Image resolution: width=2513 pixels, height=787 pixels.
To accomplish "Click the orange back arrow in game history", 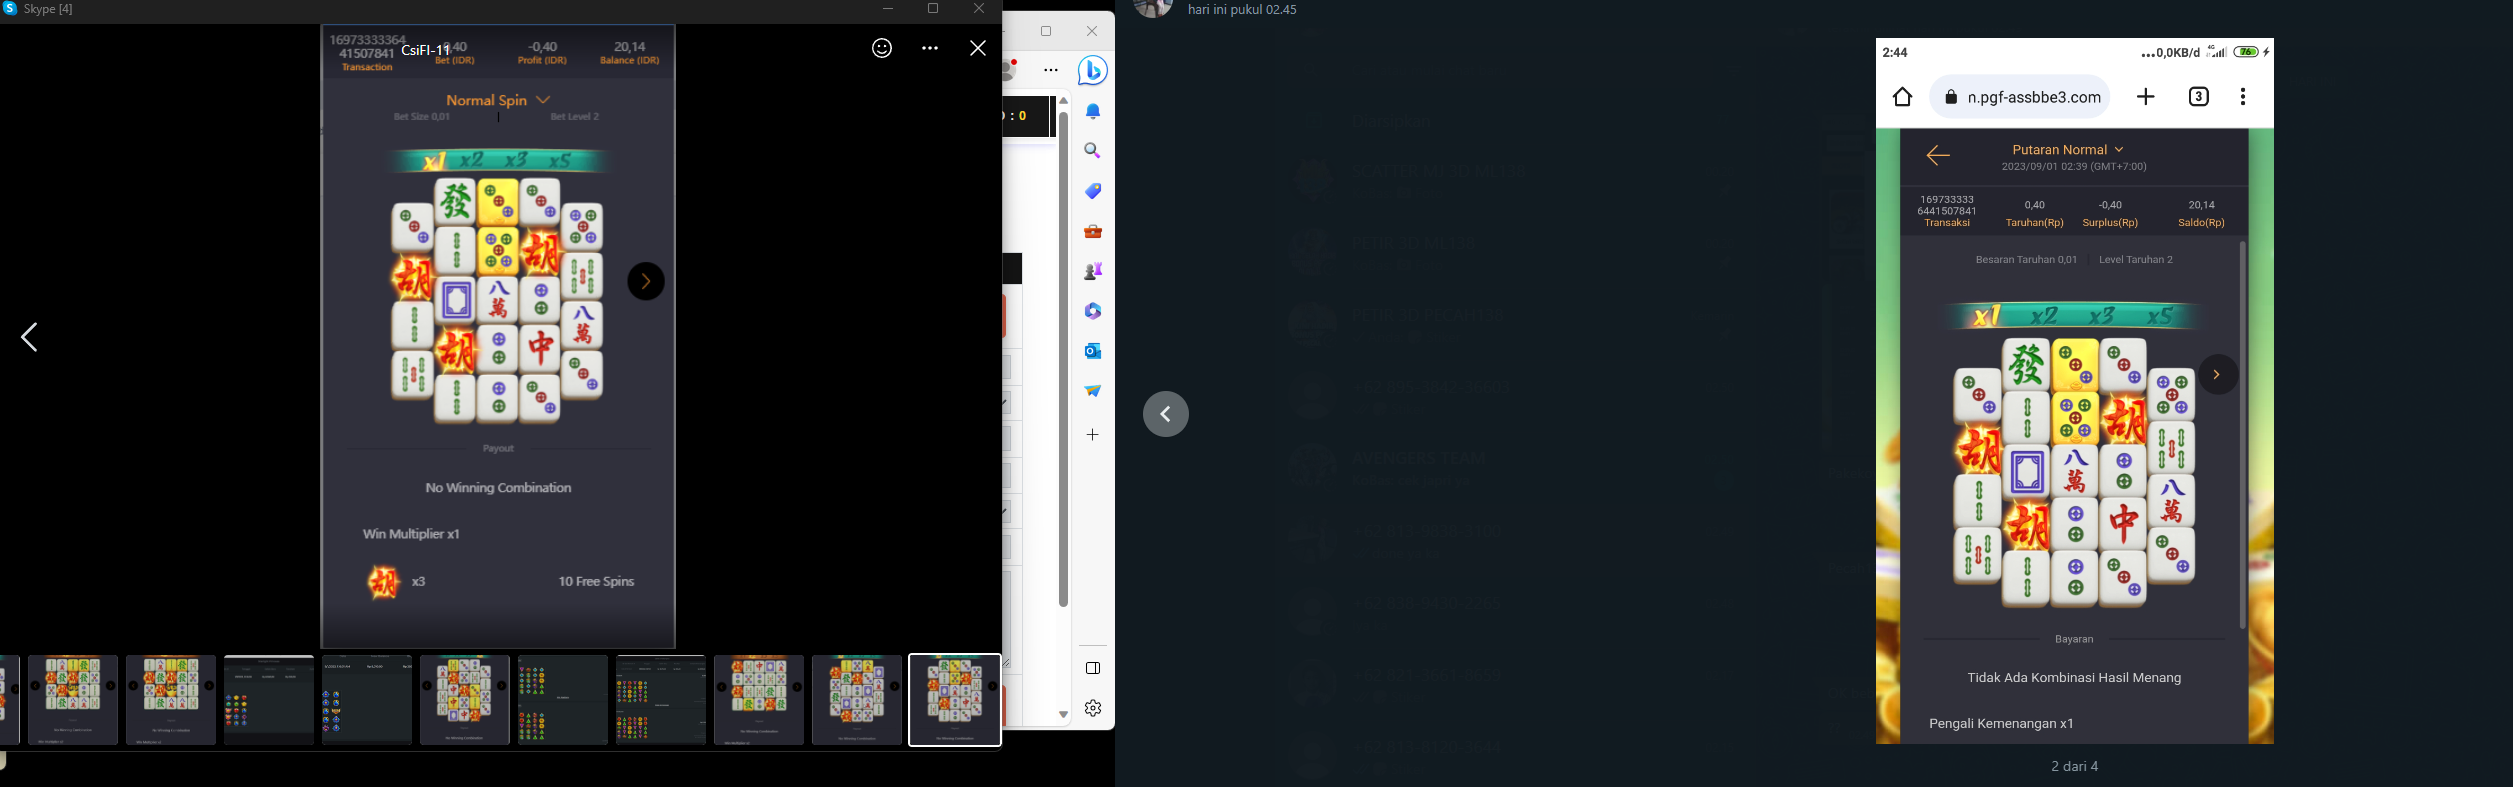I will (x=1938, y=155).
